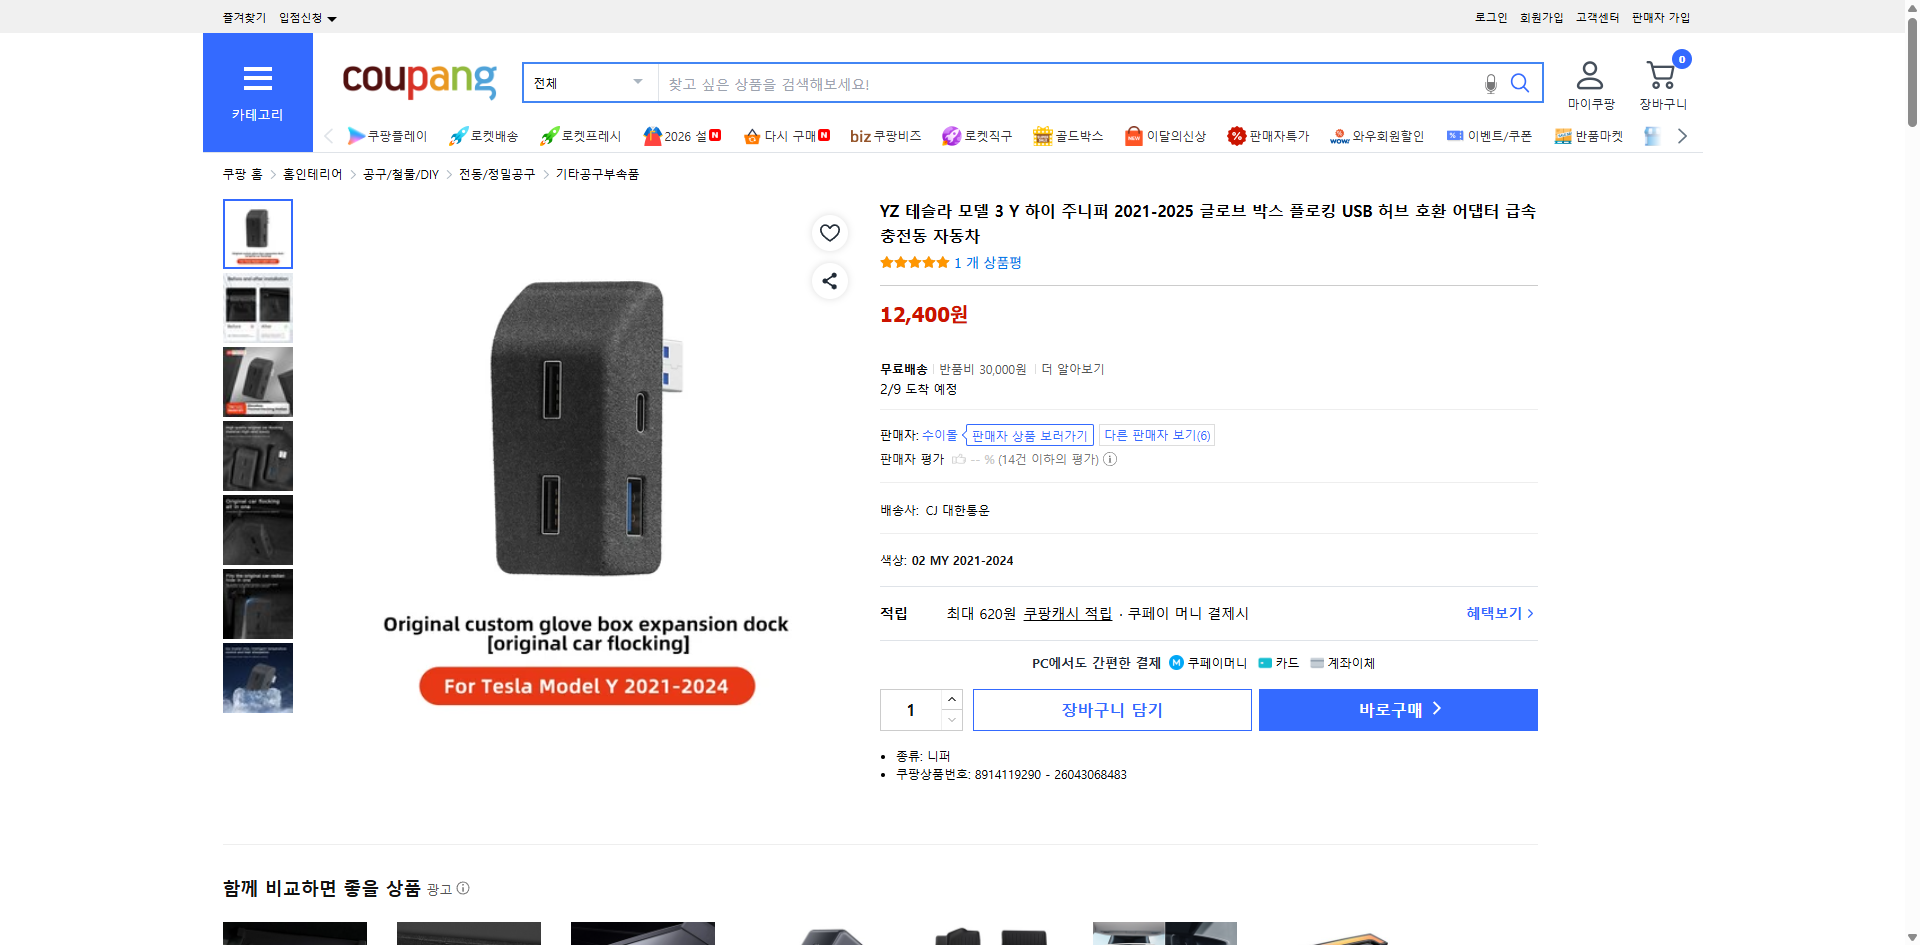This screenshot has height=945, width=1920.
Task: Share the product via the share icon
Action: [829, 281]
